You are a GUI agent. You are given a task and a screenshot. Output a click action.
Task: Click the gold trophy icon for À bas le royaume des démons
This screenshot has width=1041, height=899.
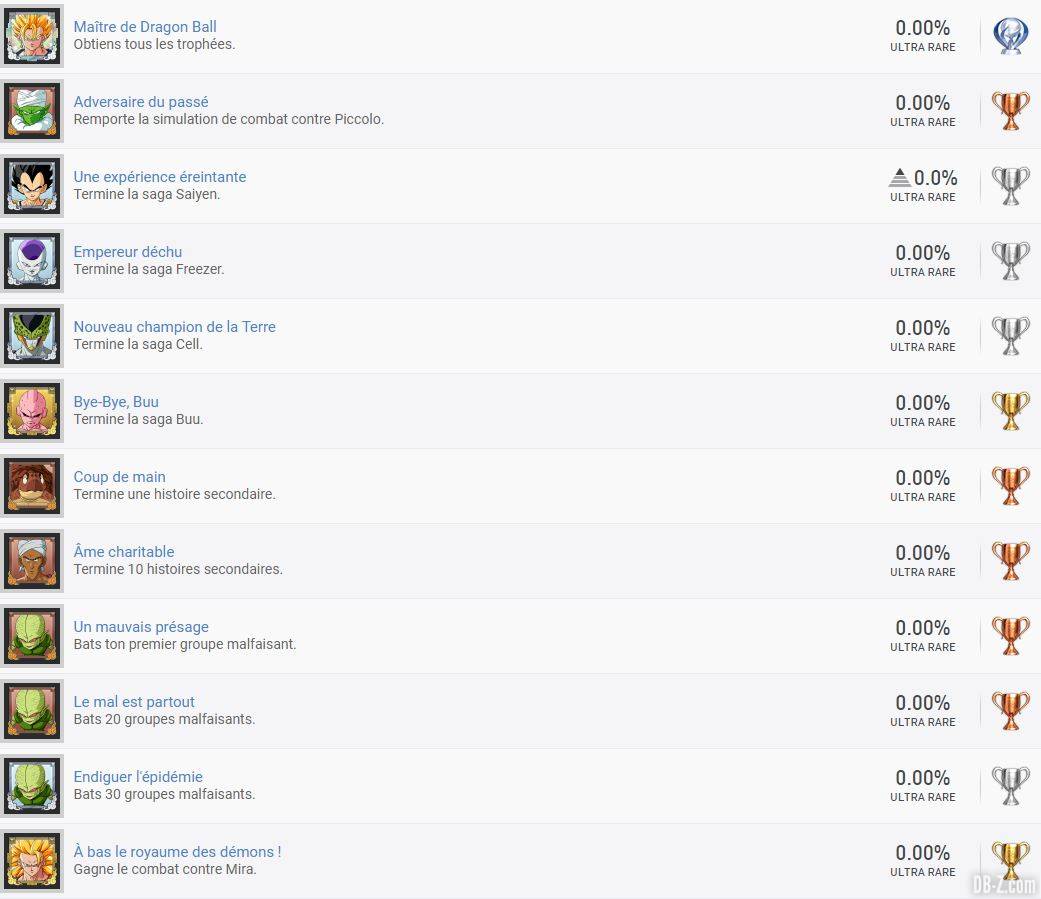[x=1010, y=861]
